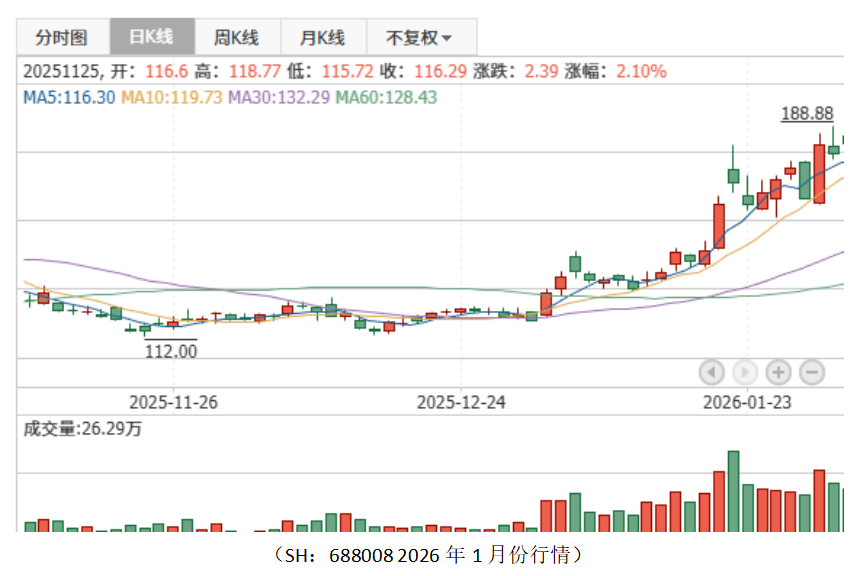
Task: Show the 月K线 monthly chart tab
Action: point(322,38)
